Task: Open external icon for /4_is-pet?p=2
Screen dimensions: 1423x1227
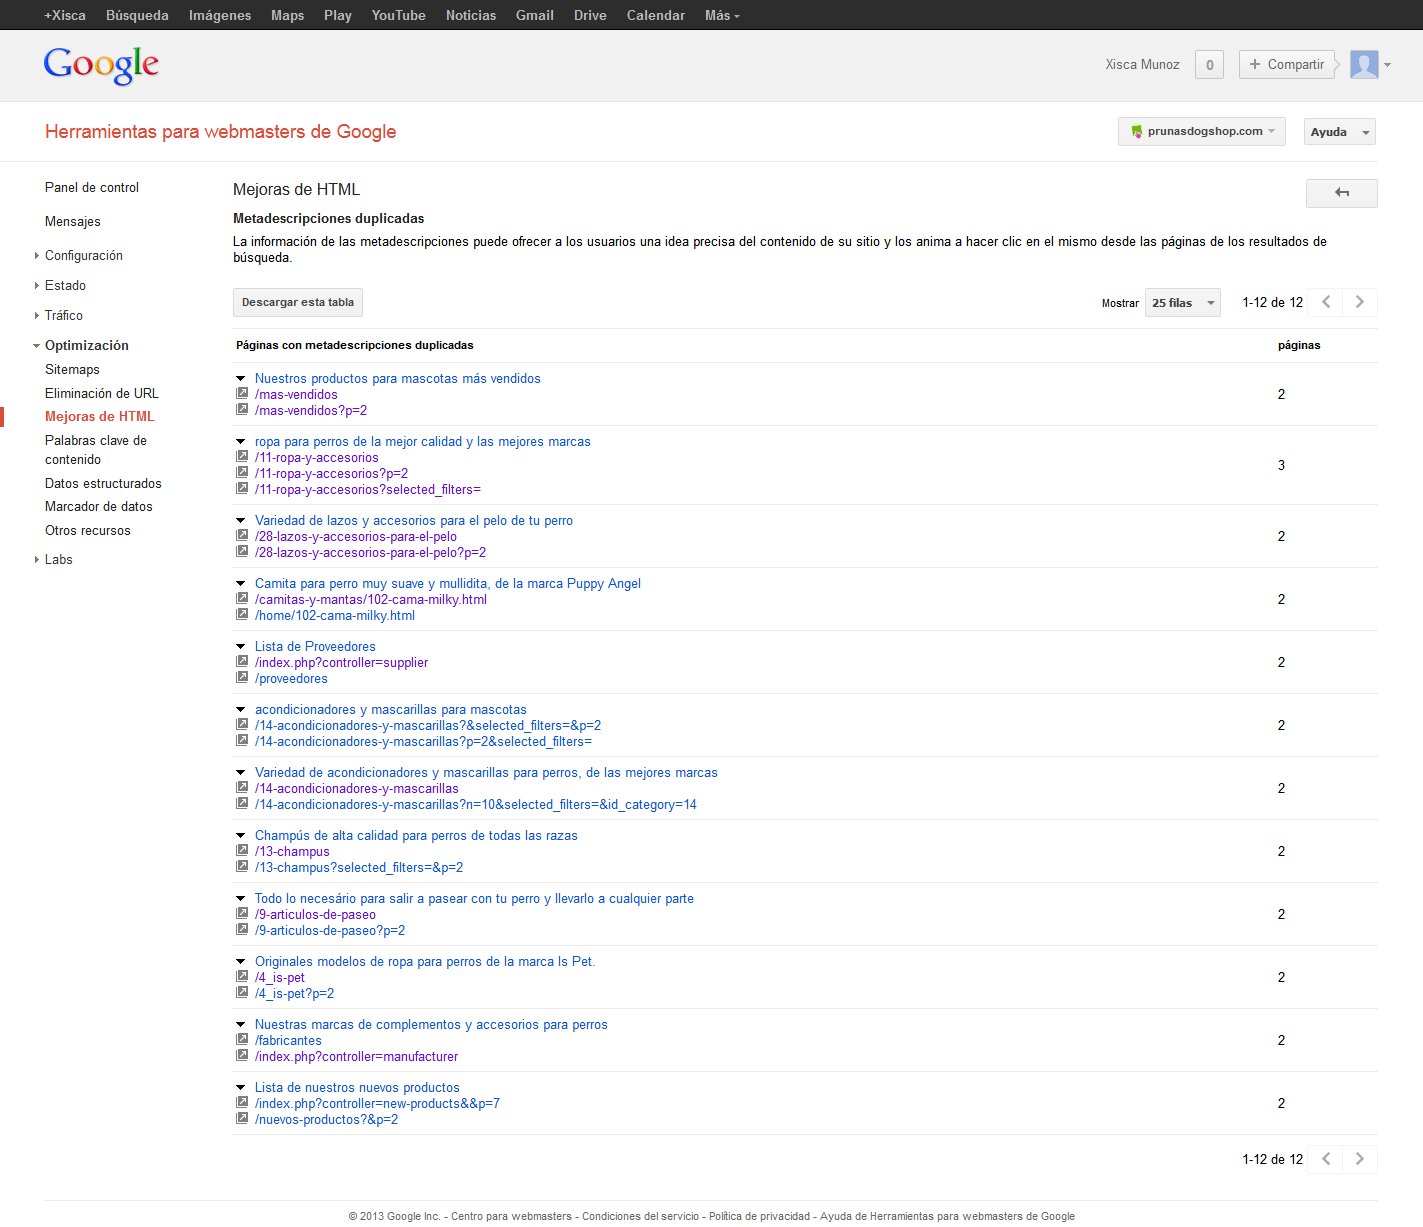Action: (x=242, y=993)
